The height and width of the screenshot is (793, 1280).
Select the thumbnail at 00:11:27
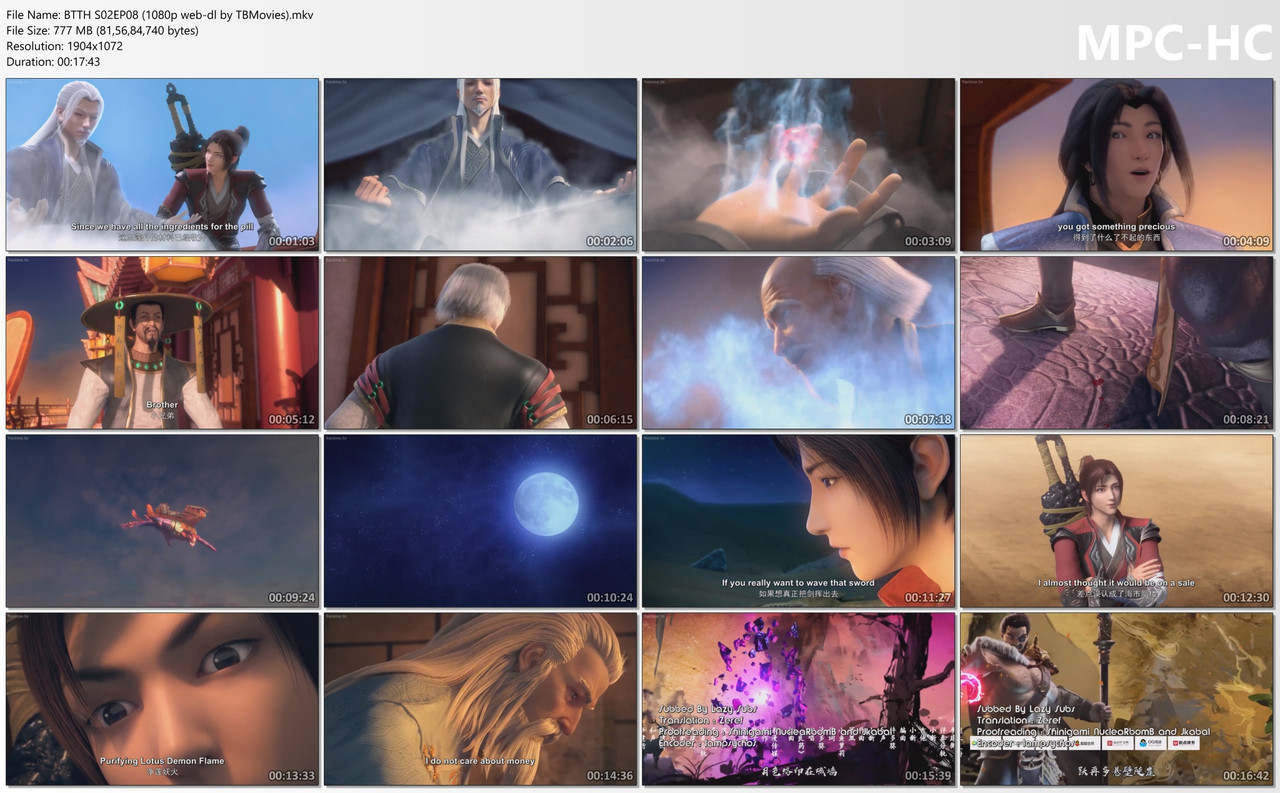pyautogui.click(x=798, y=521)
